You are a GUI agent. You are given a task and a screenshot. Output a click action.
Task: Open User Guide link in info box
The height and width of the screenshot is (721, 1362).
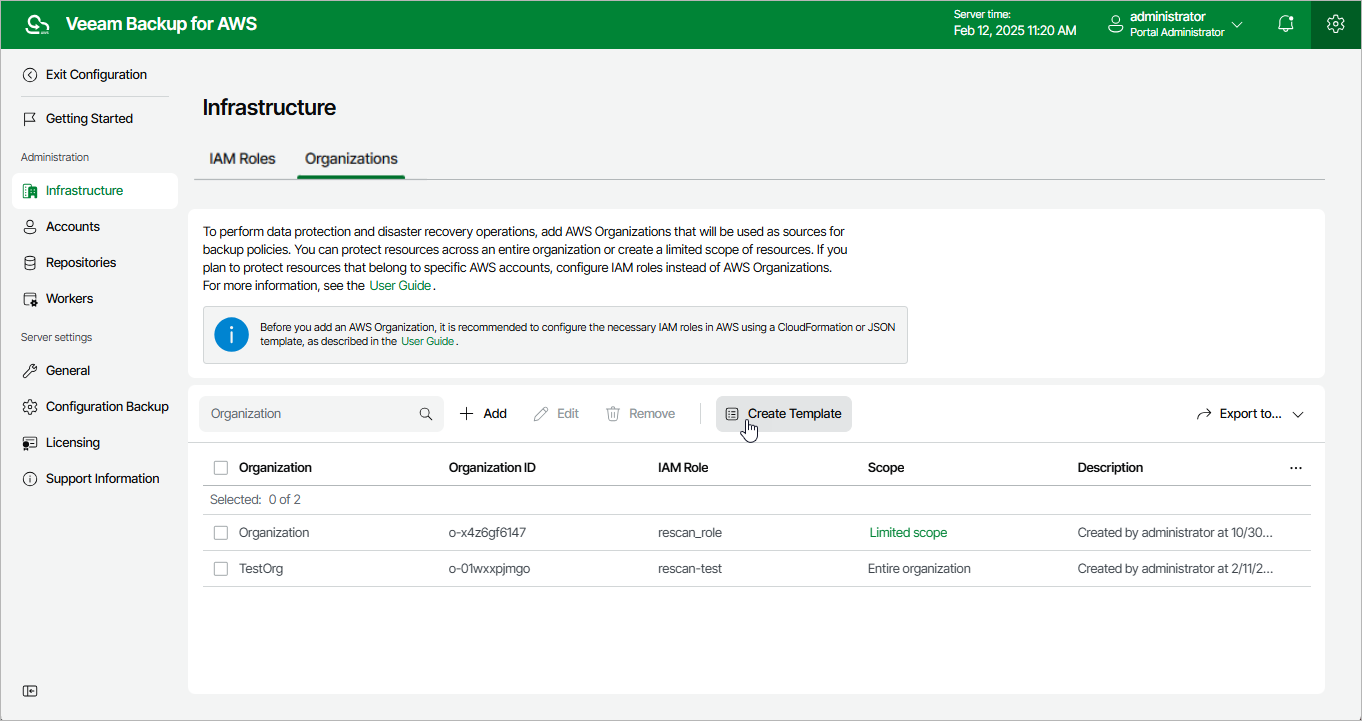[427, 341]
